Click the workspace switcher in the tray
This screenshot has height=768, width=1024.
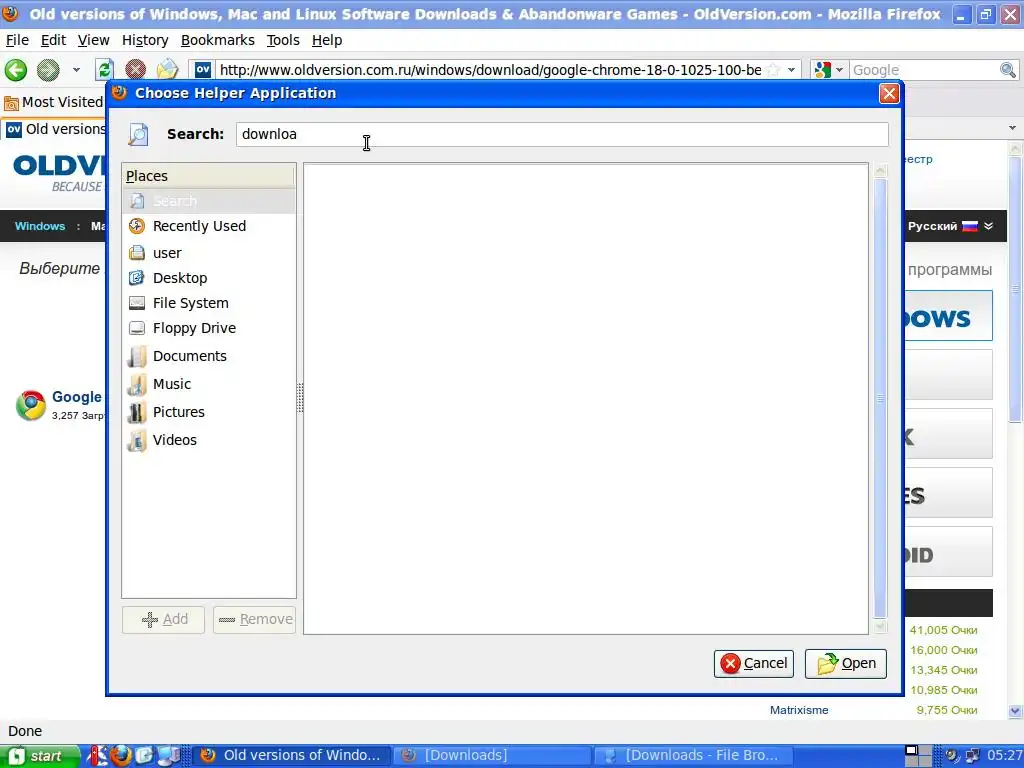click(x=918, y=756)
